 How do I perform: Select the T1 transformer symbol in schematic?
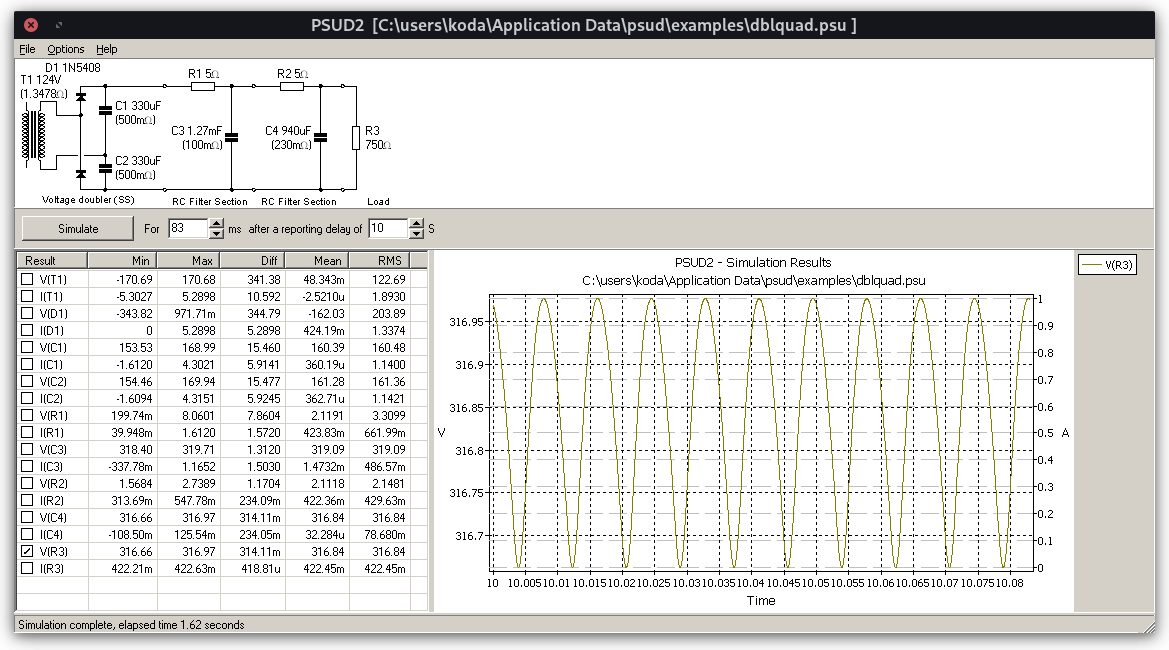[34, 135]
